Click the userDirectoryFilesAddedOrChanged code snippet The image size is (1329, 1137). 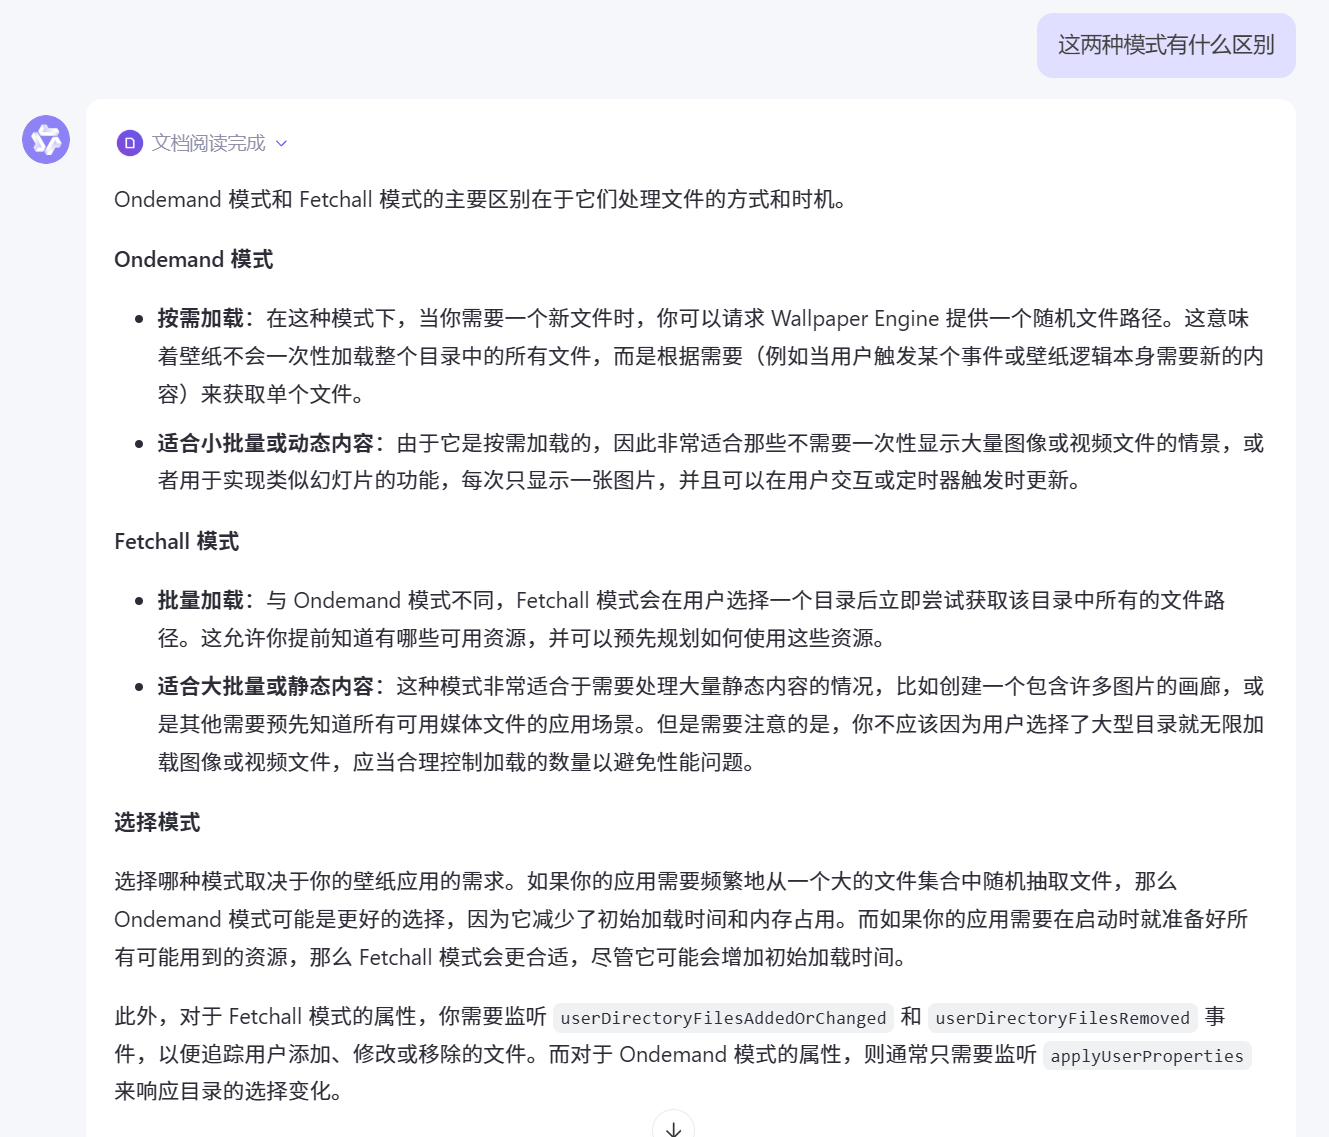(723, 1018)
